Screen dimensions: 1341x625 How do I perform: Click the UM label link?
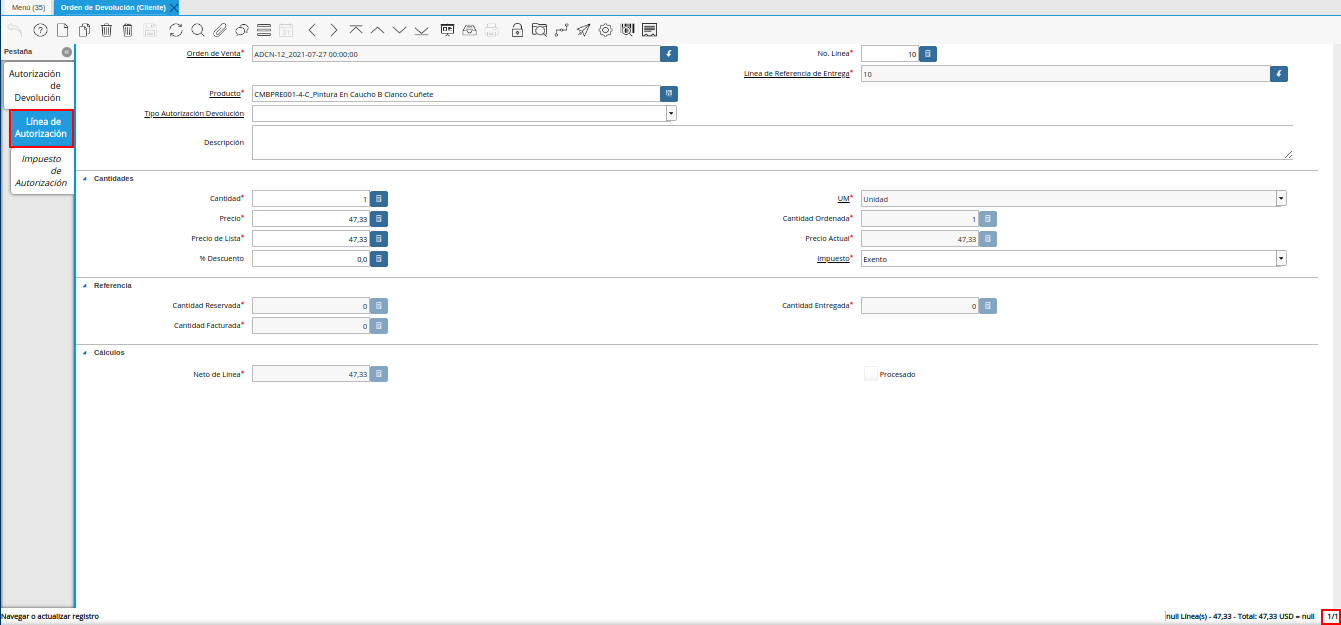tap(842, 198)
